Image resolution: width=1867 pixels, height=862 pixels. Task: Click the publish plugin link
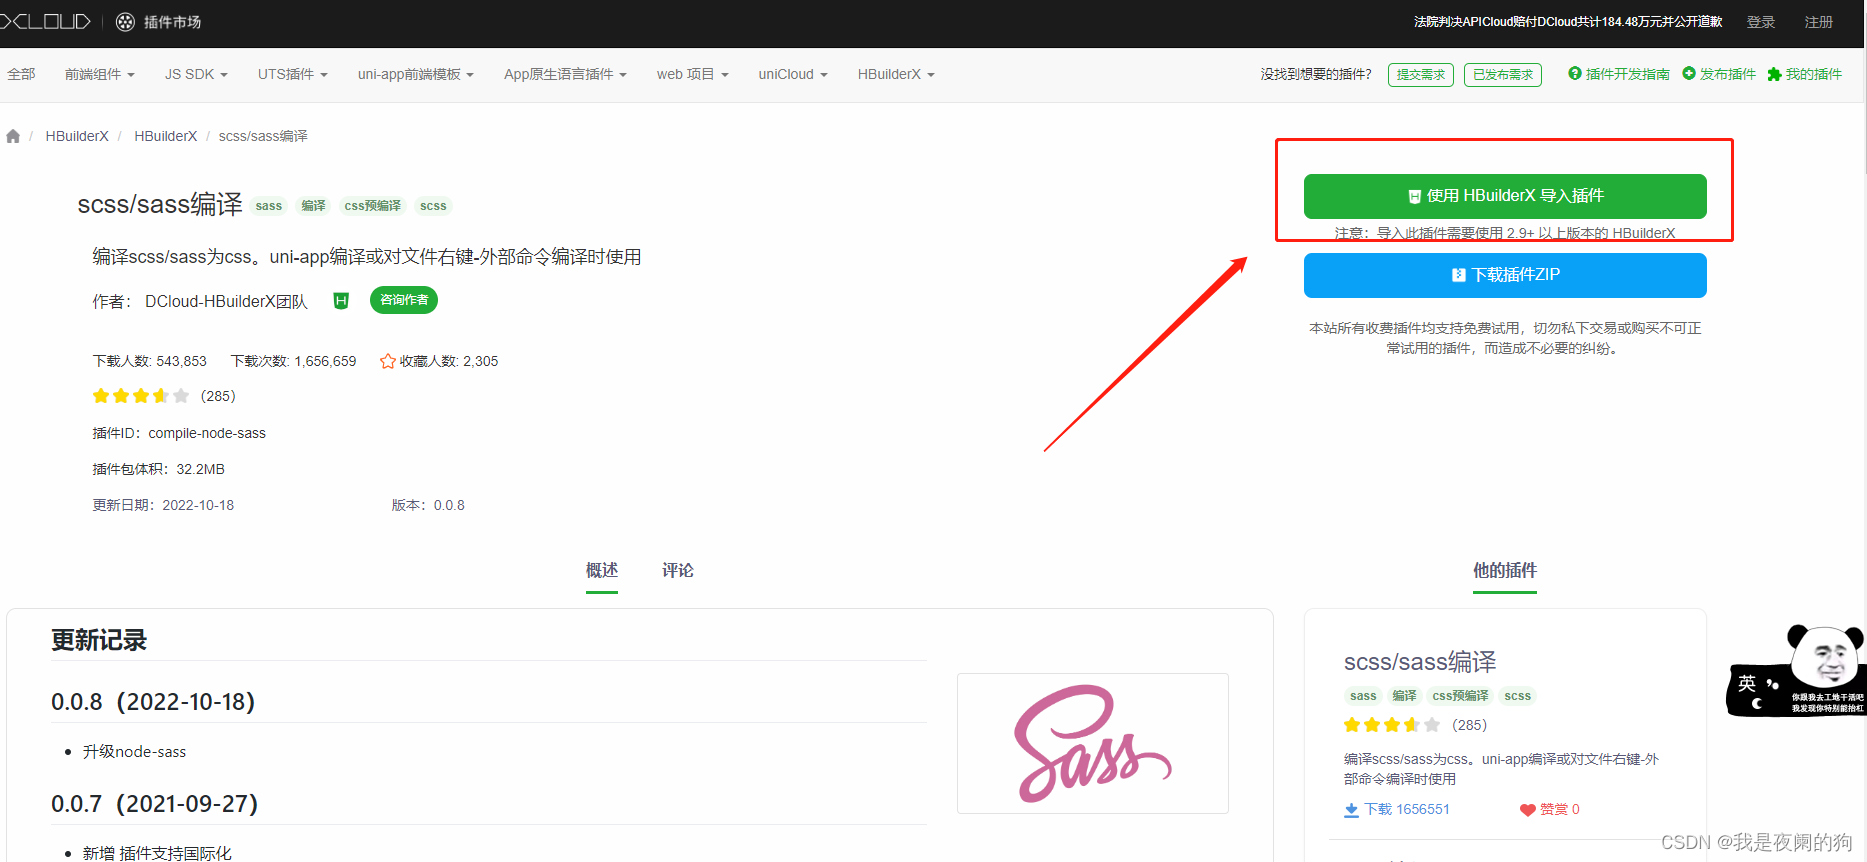tap(1719, 74)
